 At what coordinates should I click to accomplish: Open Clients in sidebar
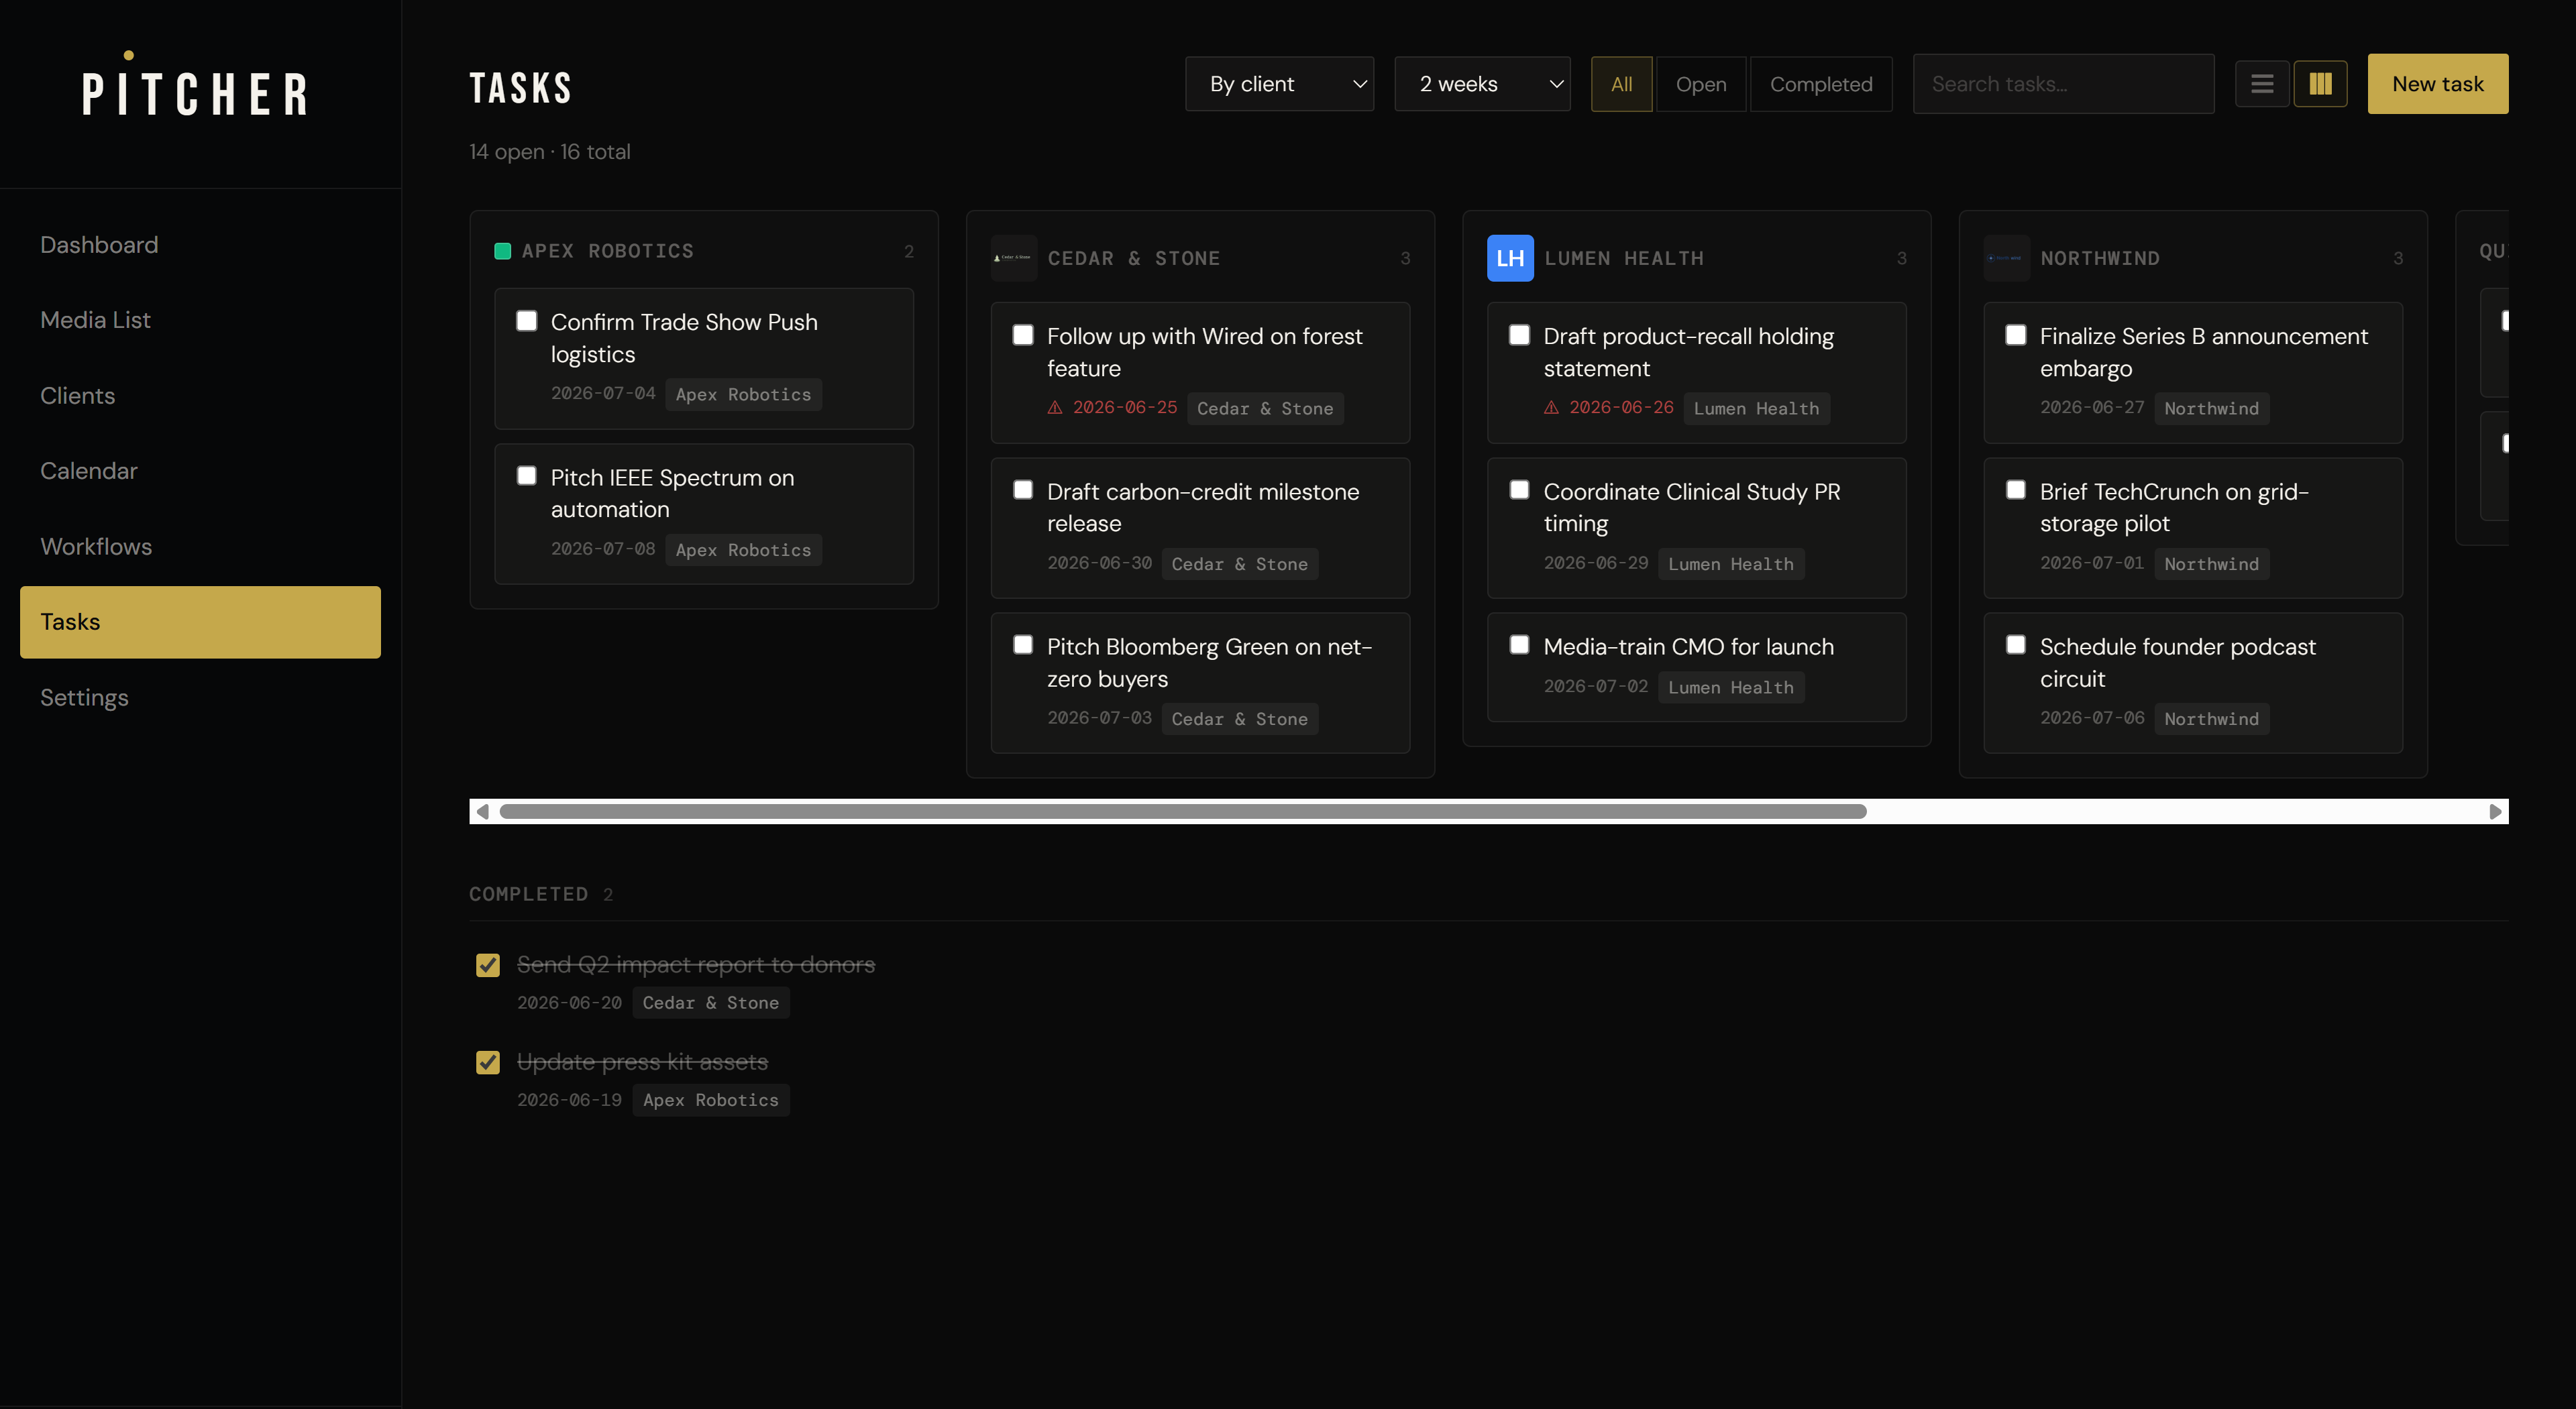200,395
